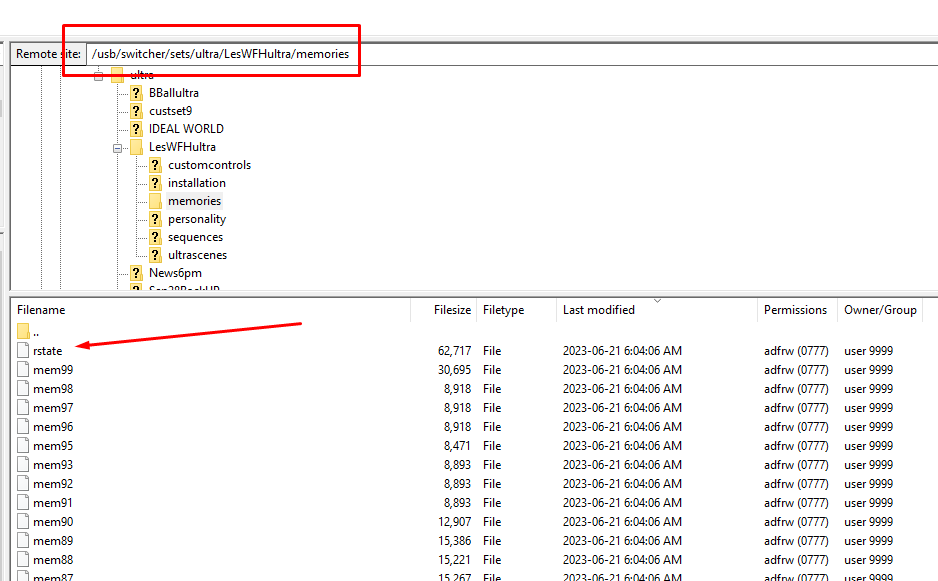Select the mem88 file
Image resolution: width=938 pixels, height=581 pixels.
(53, 560)
